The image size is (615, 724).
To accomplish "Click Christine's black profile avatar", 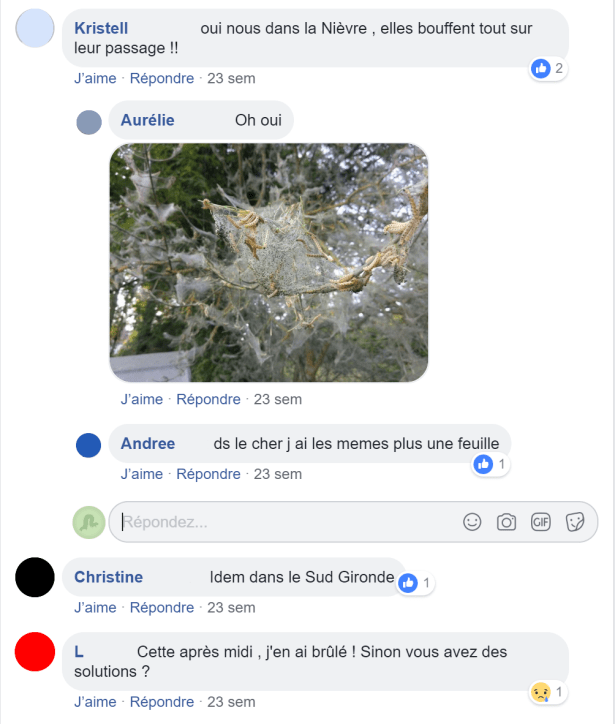I will [35, 577].
